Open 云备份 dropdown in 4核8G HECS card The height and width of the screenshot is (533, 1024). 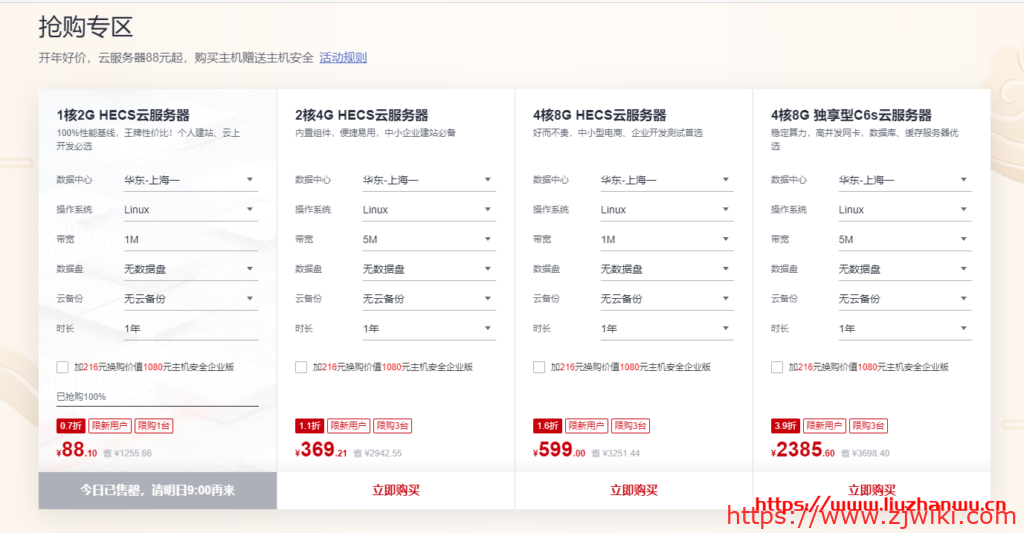[x=667, y=299]
